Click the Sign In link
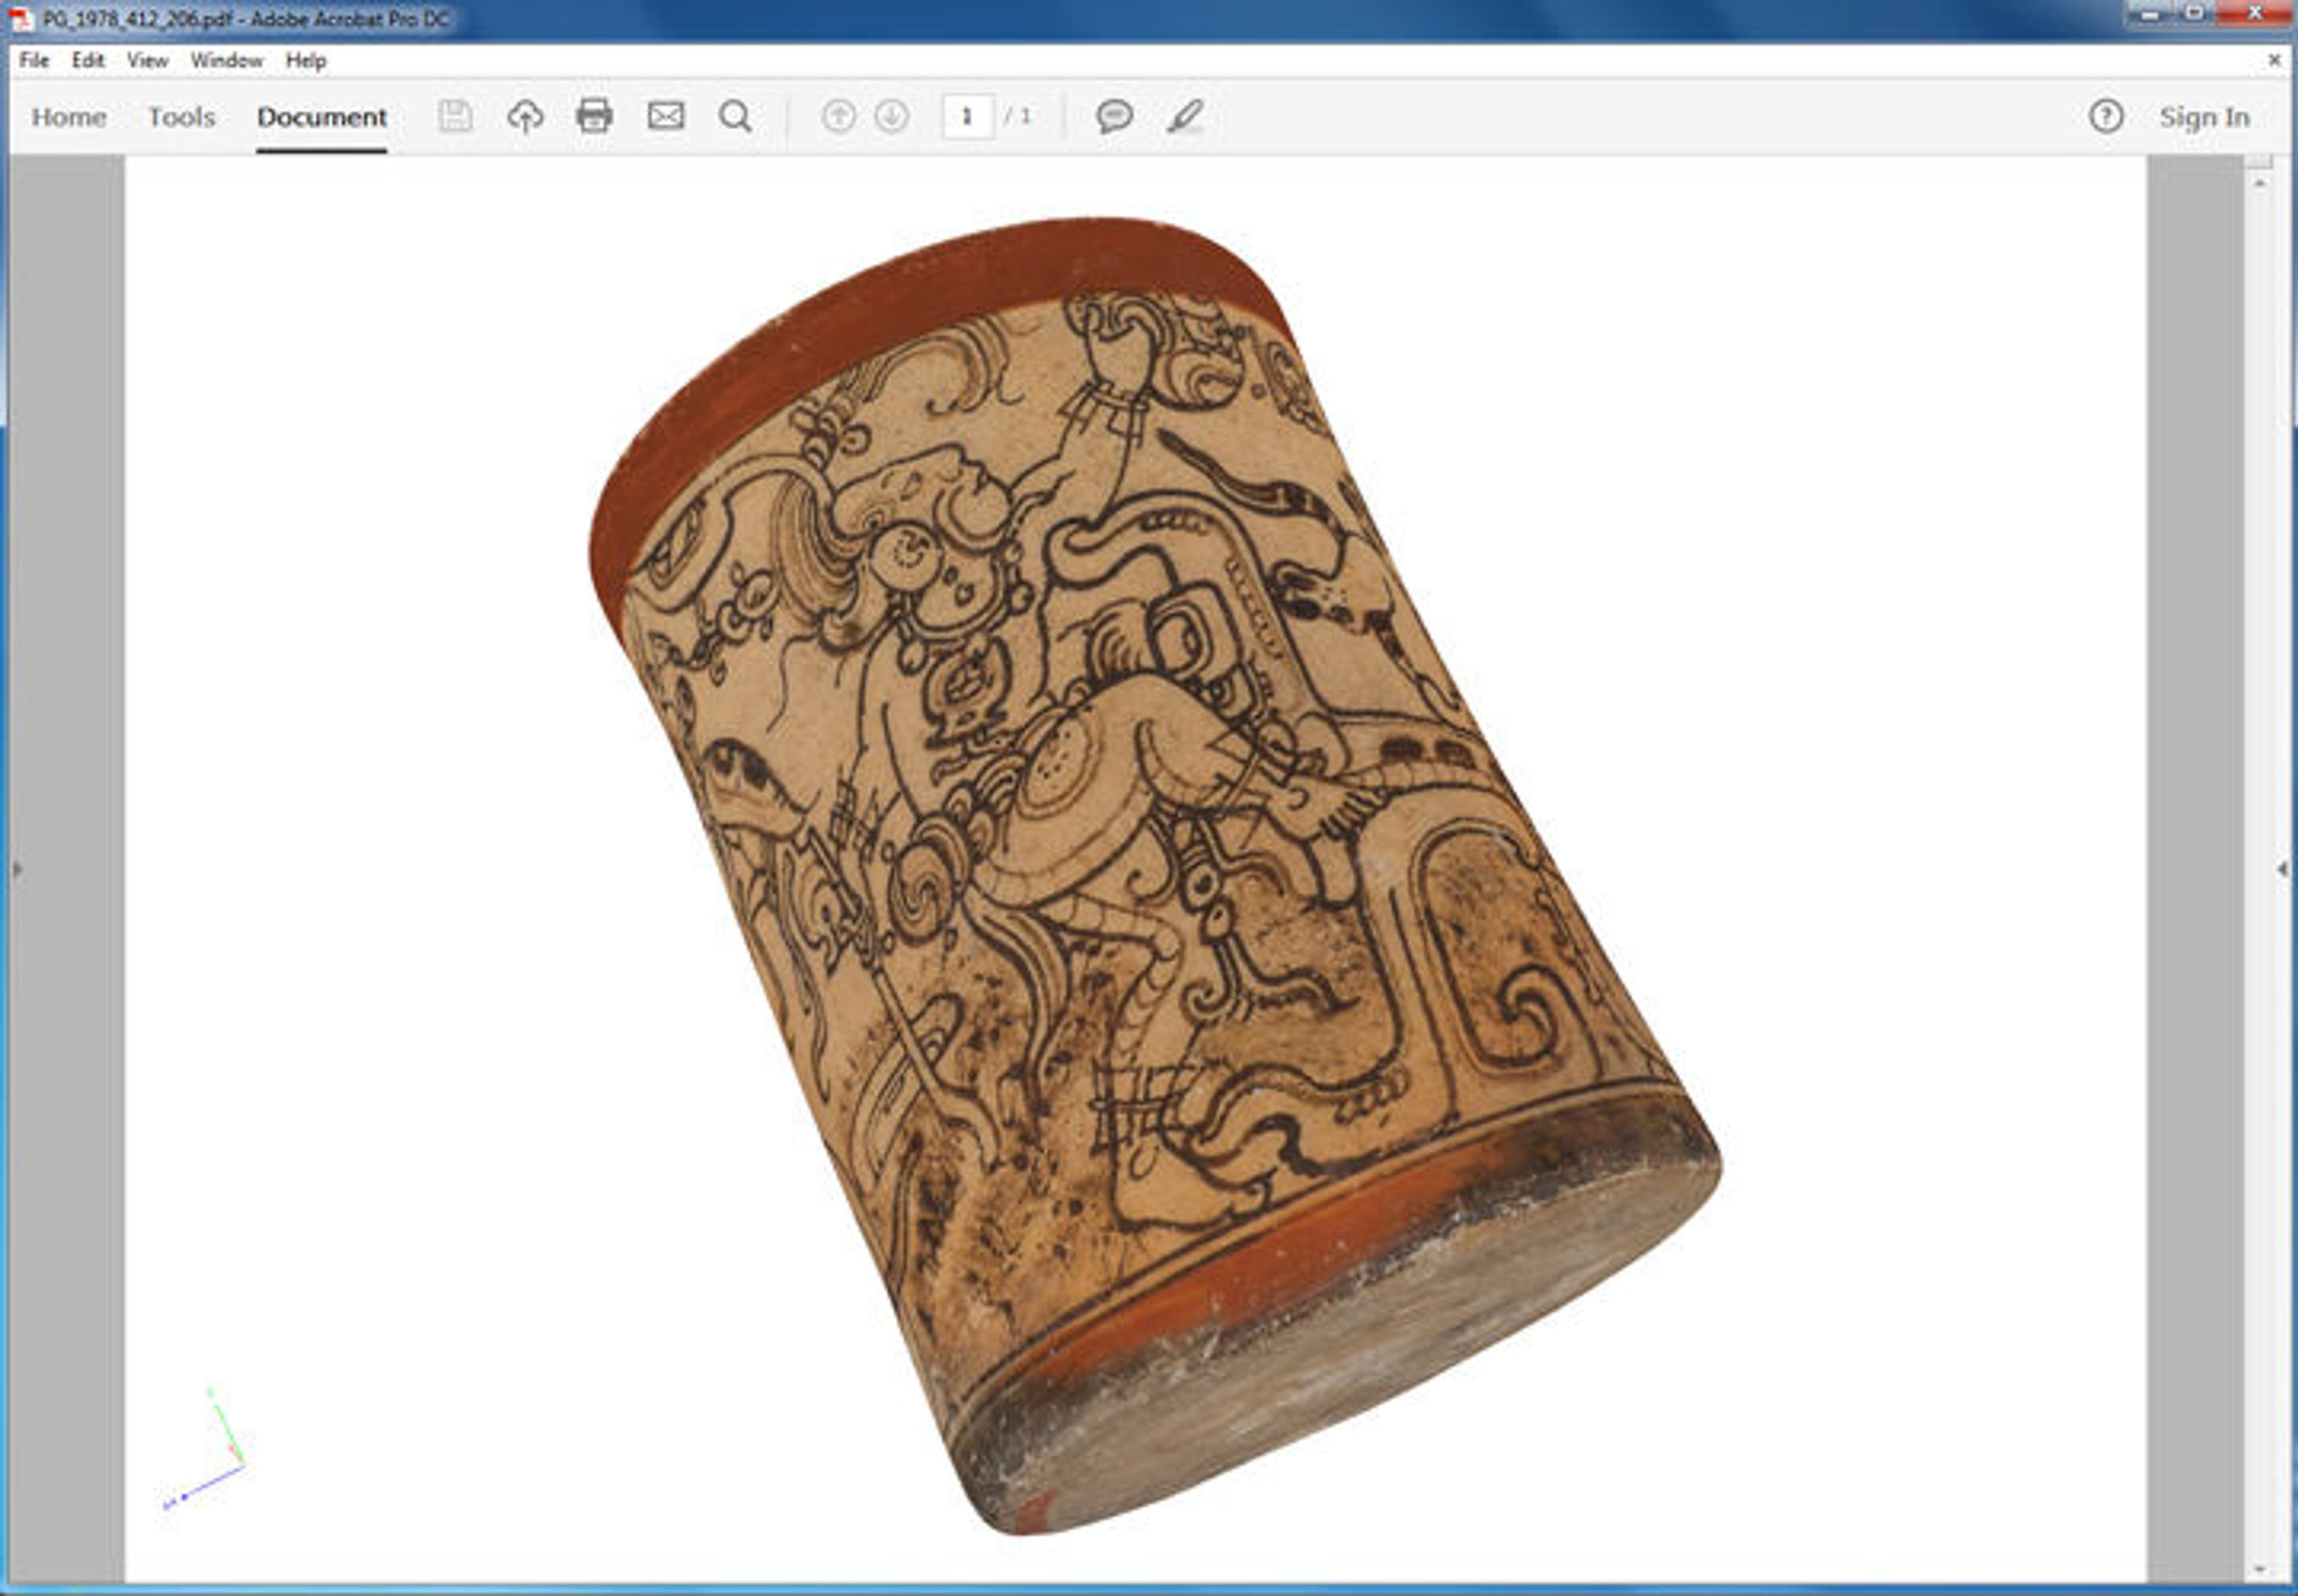Image resolution: width=2298 pixels, height=1596 pixels. (x=2204, y=117)
